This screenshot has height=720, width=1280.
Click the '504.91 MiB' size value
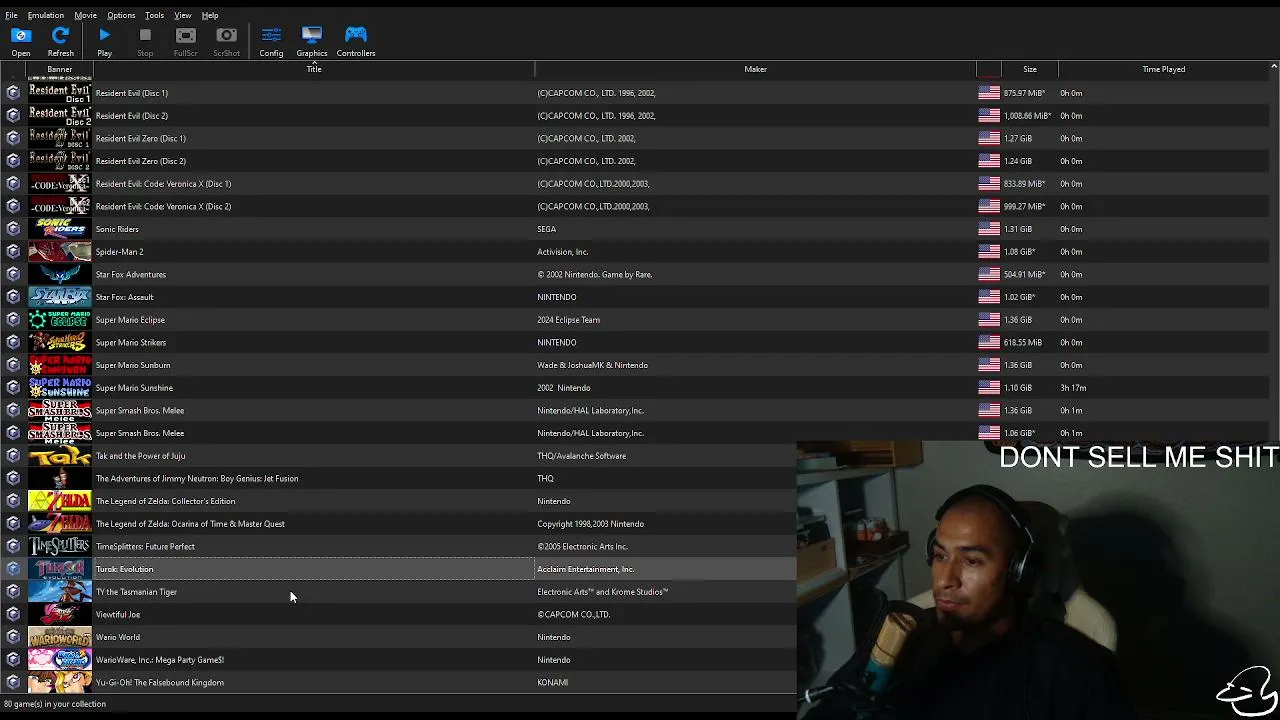(1025, 274)
